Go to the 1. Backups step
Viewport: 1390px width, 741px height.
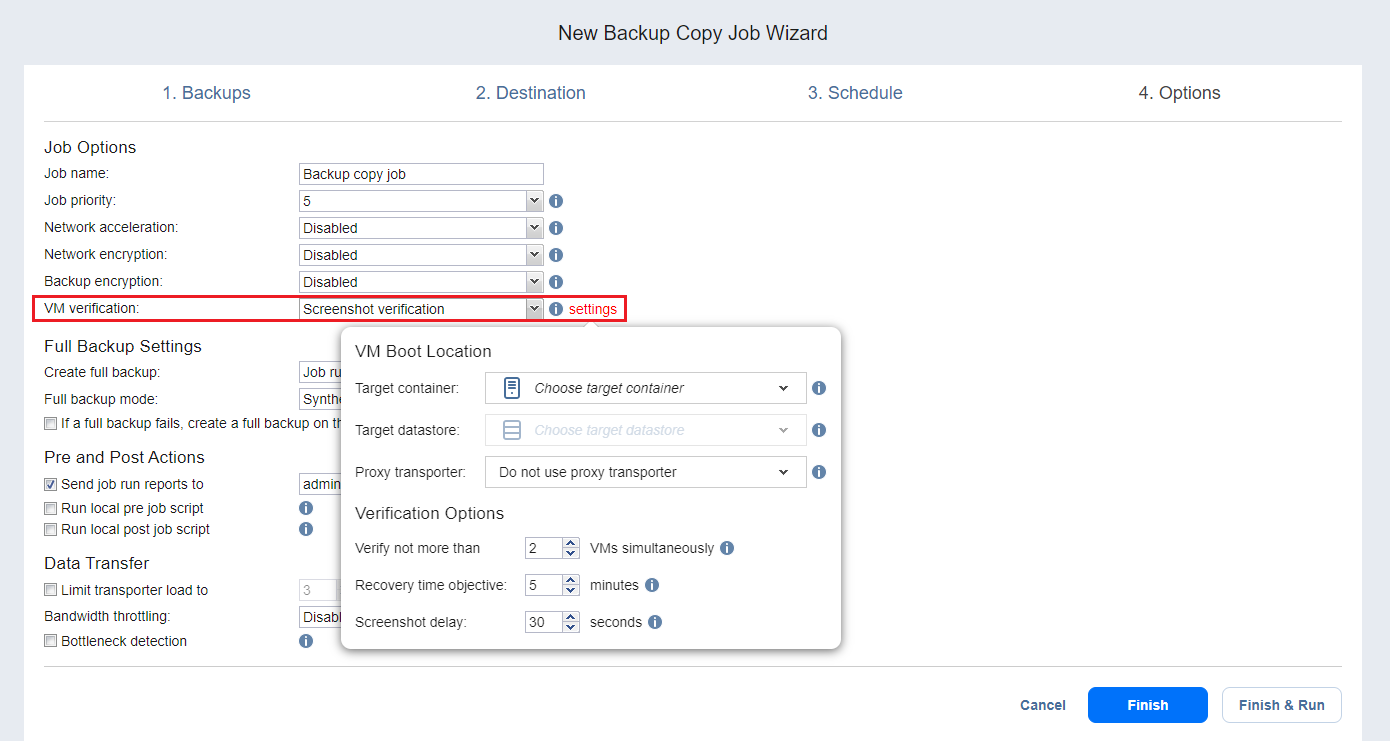point(207,93)
